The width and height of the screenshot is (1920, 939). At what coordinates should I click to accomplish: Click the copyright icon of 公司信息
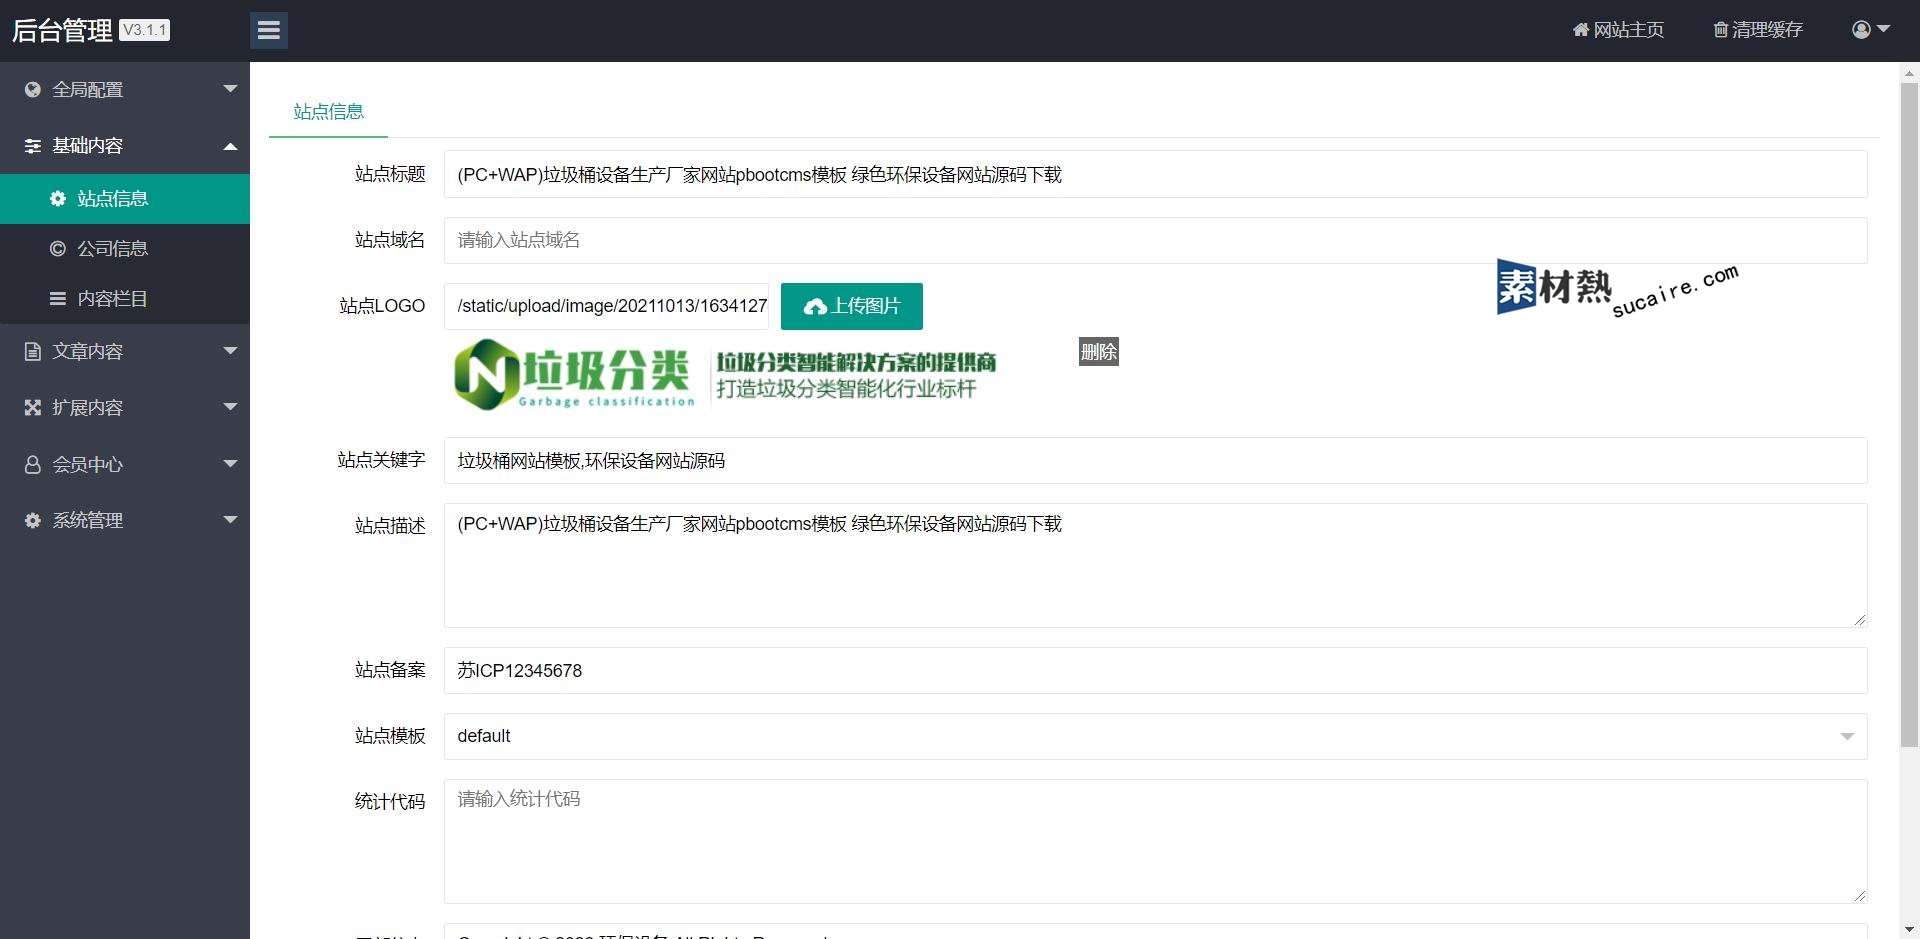pos(58,248)
